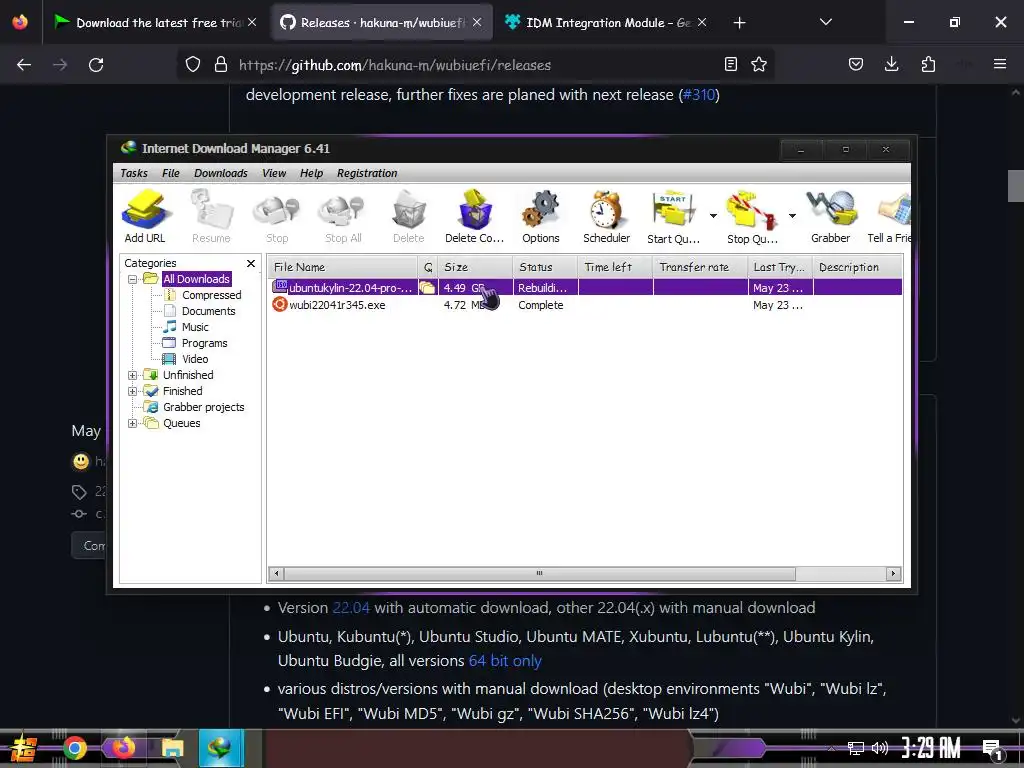Click the Resume toolbar icon

coord(211,216)
